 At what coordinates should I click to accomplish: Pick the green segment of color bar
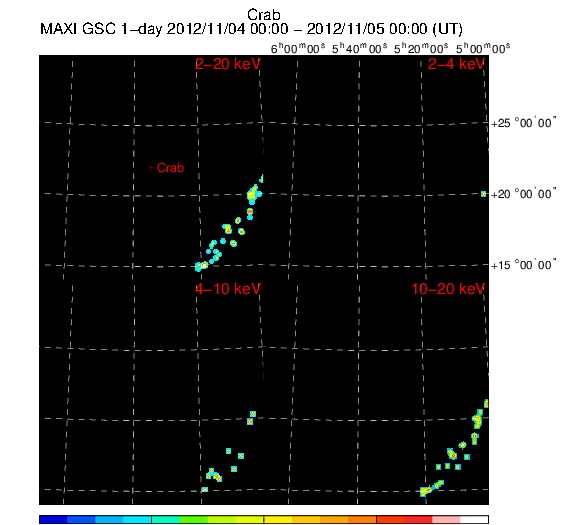click(x=193, y=519)
